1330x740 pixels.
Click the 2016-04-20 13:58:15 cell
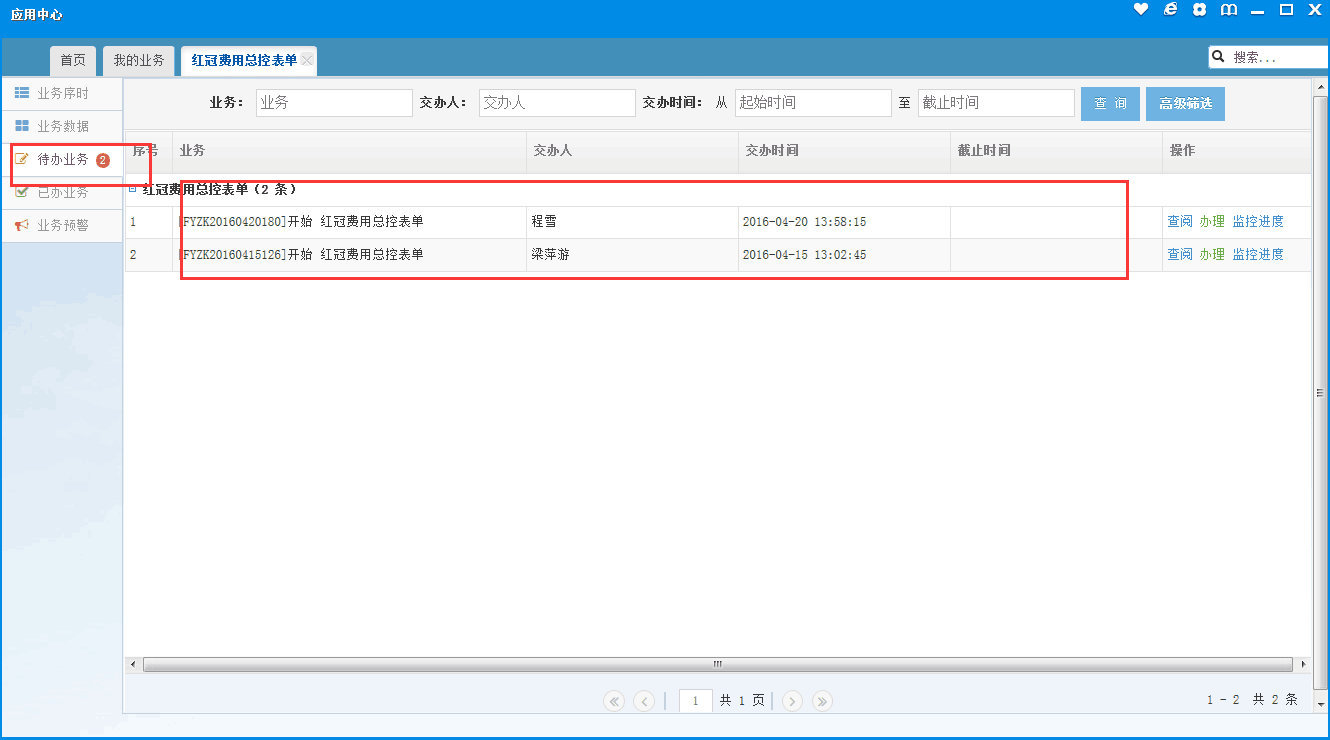[844, 222]
